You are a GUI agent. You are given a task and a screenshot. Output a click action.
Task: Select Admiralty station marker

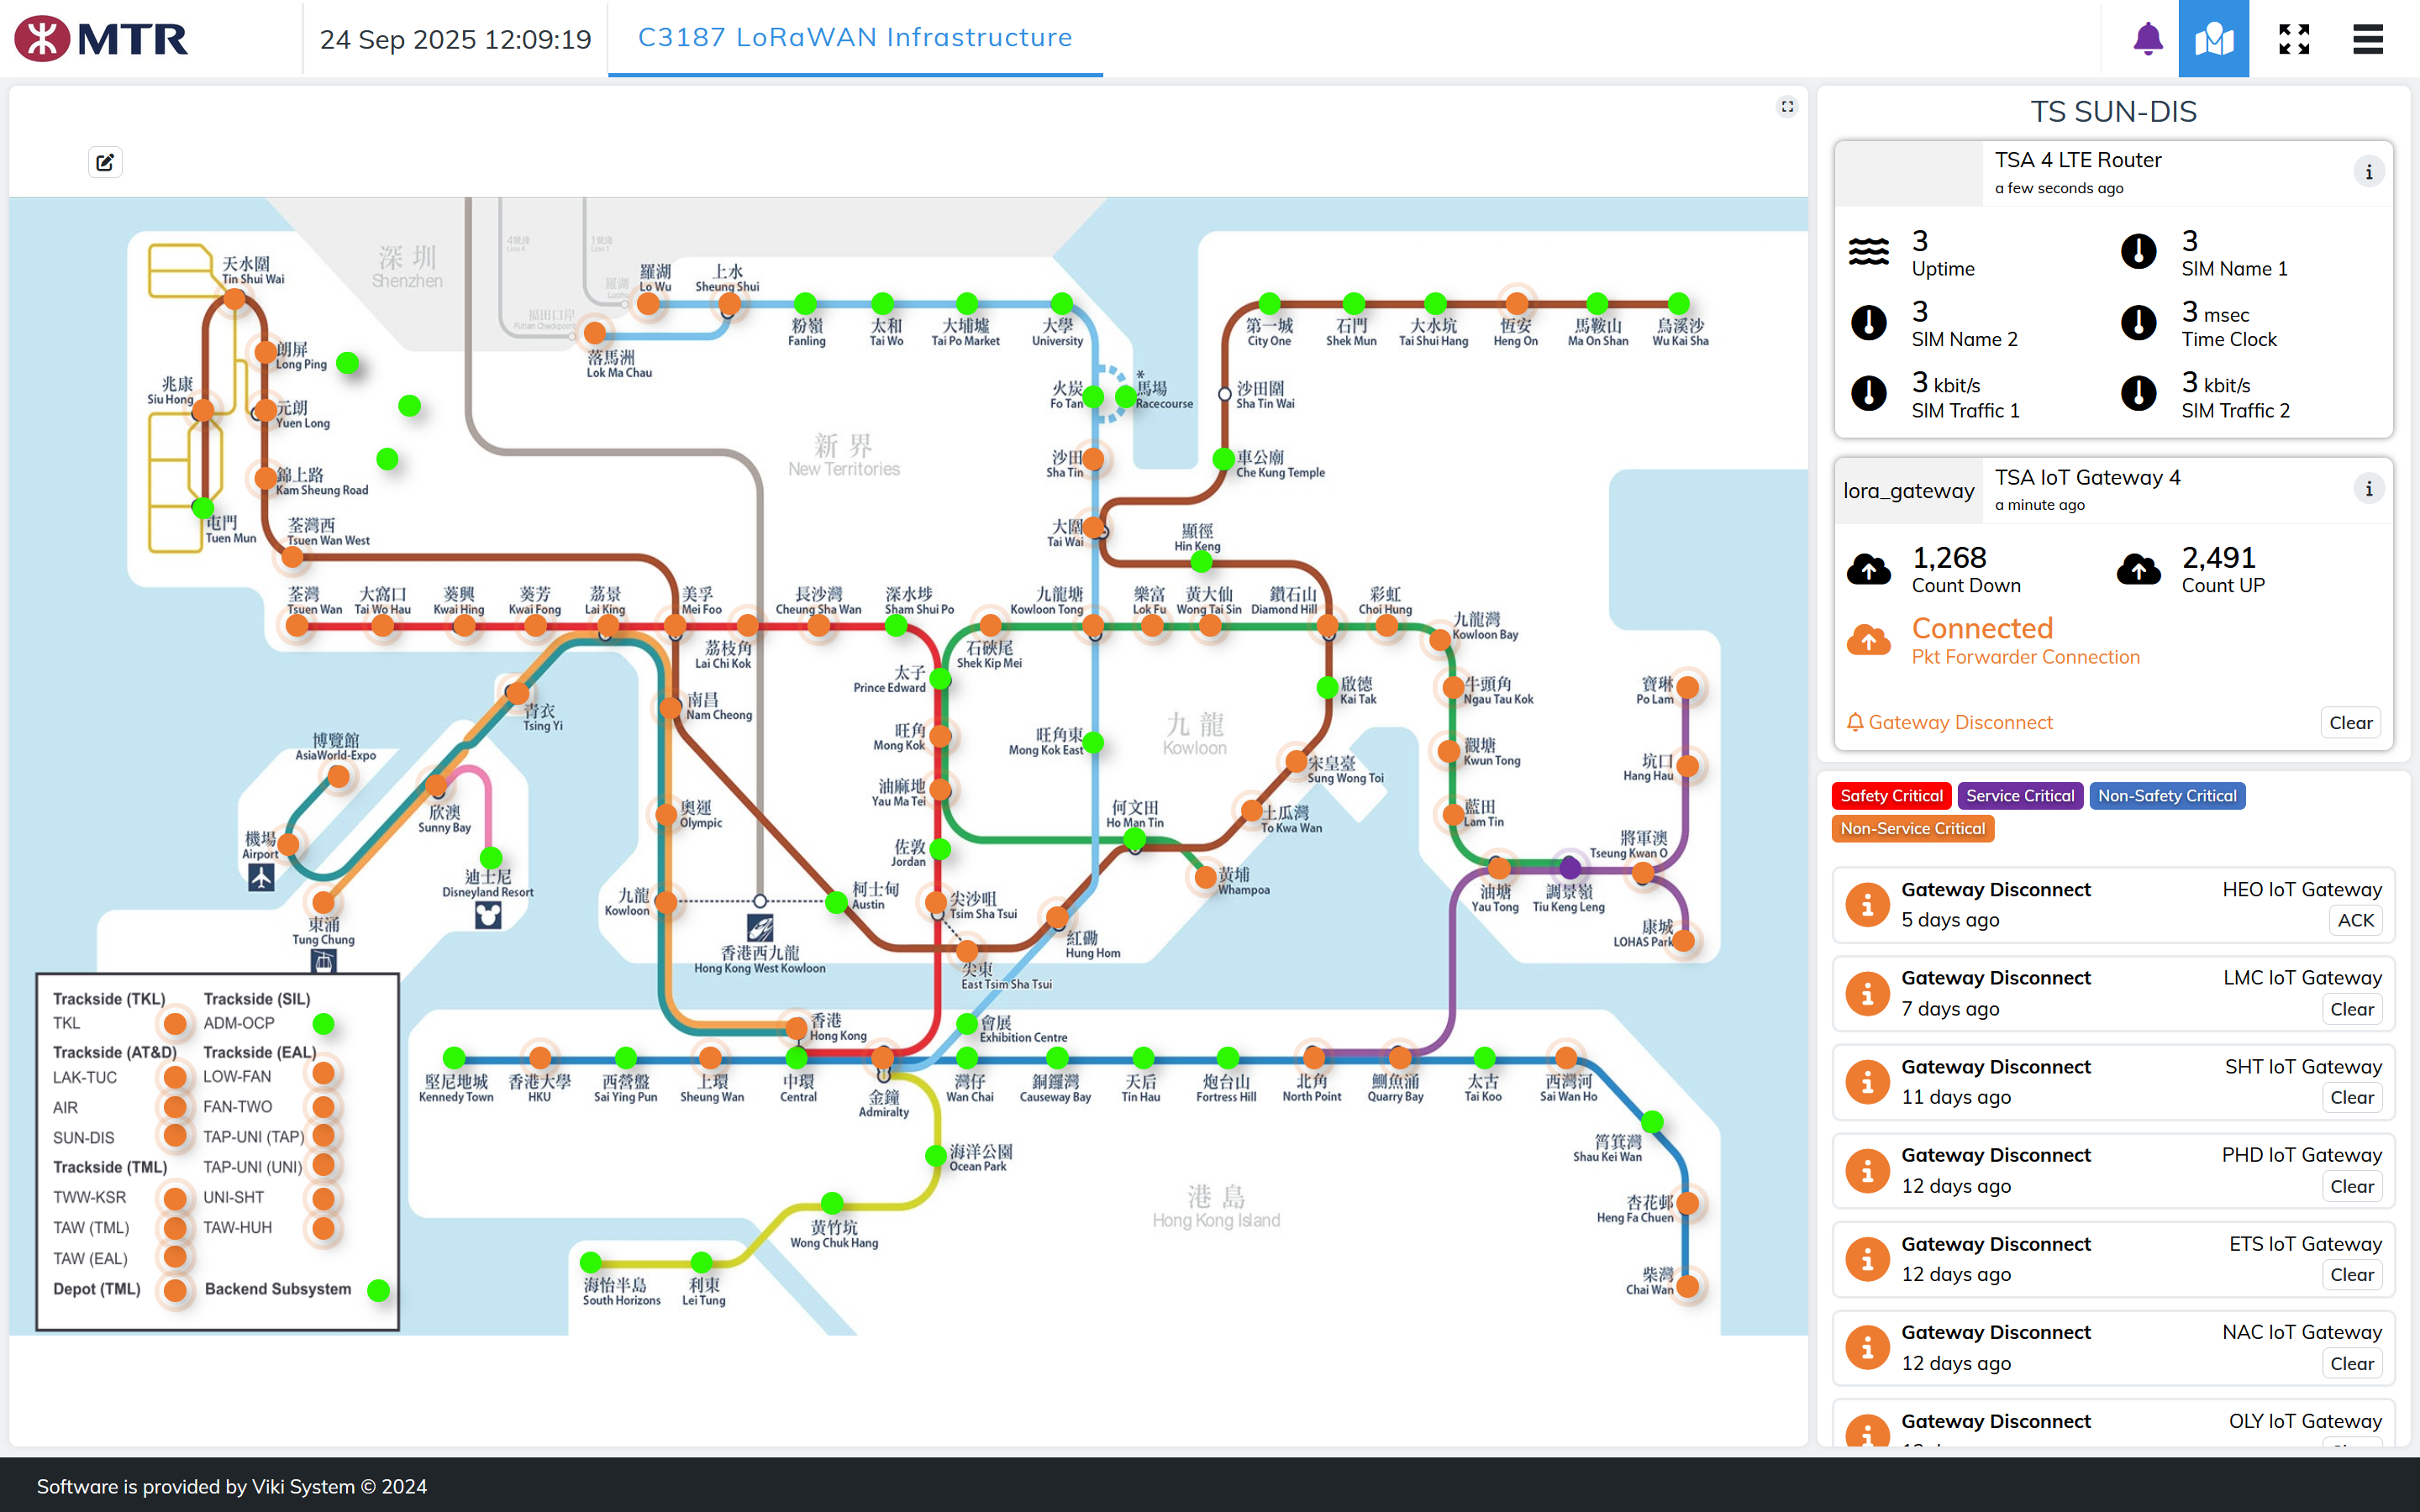(x=882, y=1057)
